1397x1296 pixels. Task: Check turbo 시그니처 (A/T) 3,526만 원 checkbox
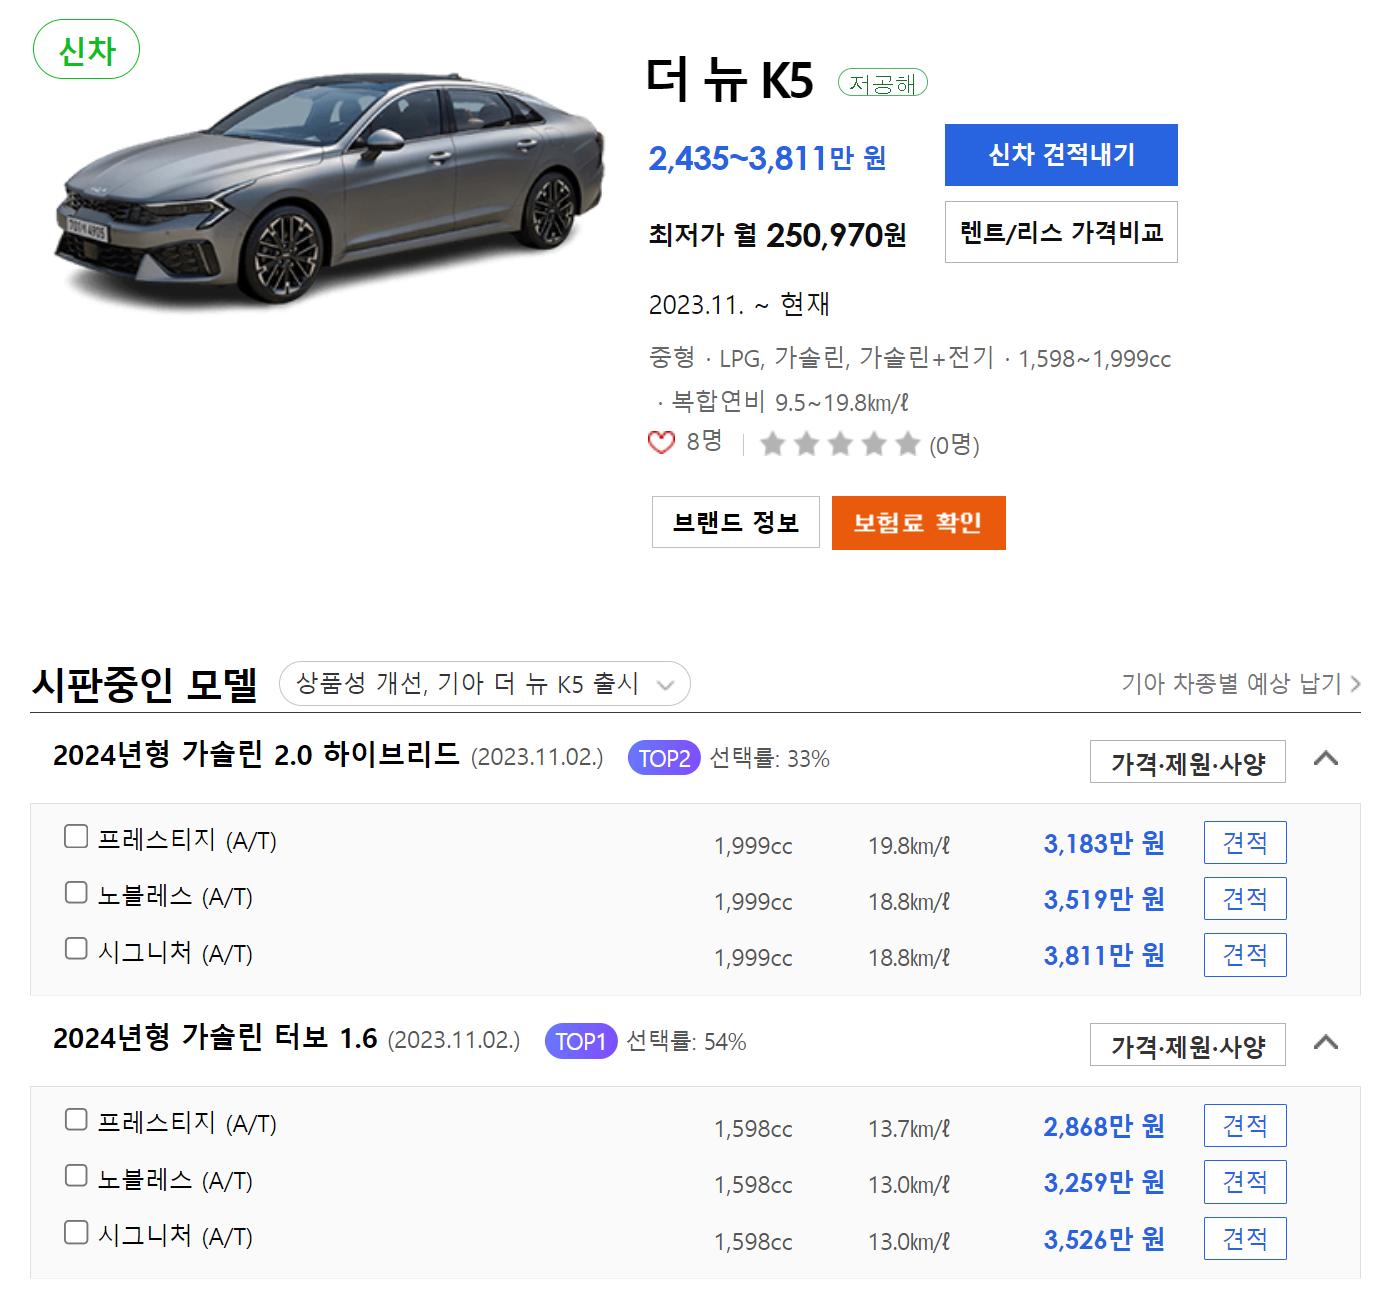click(x=76, y=1232)
